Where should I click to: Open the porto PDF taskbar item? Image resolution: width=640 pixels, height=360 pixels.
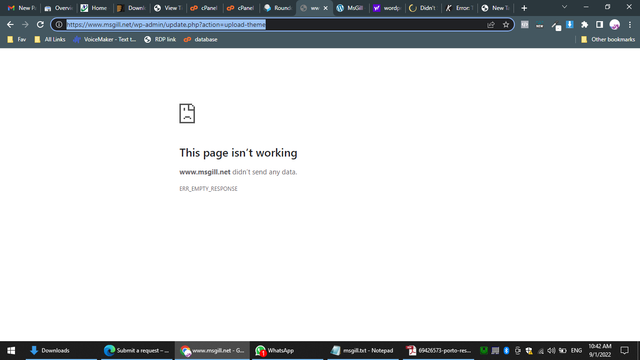[x=438, y=350]
